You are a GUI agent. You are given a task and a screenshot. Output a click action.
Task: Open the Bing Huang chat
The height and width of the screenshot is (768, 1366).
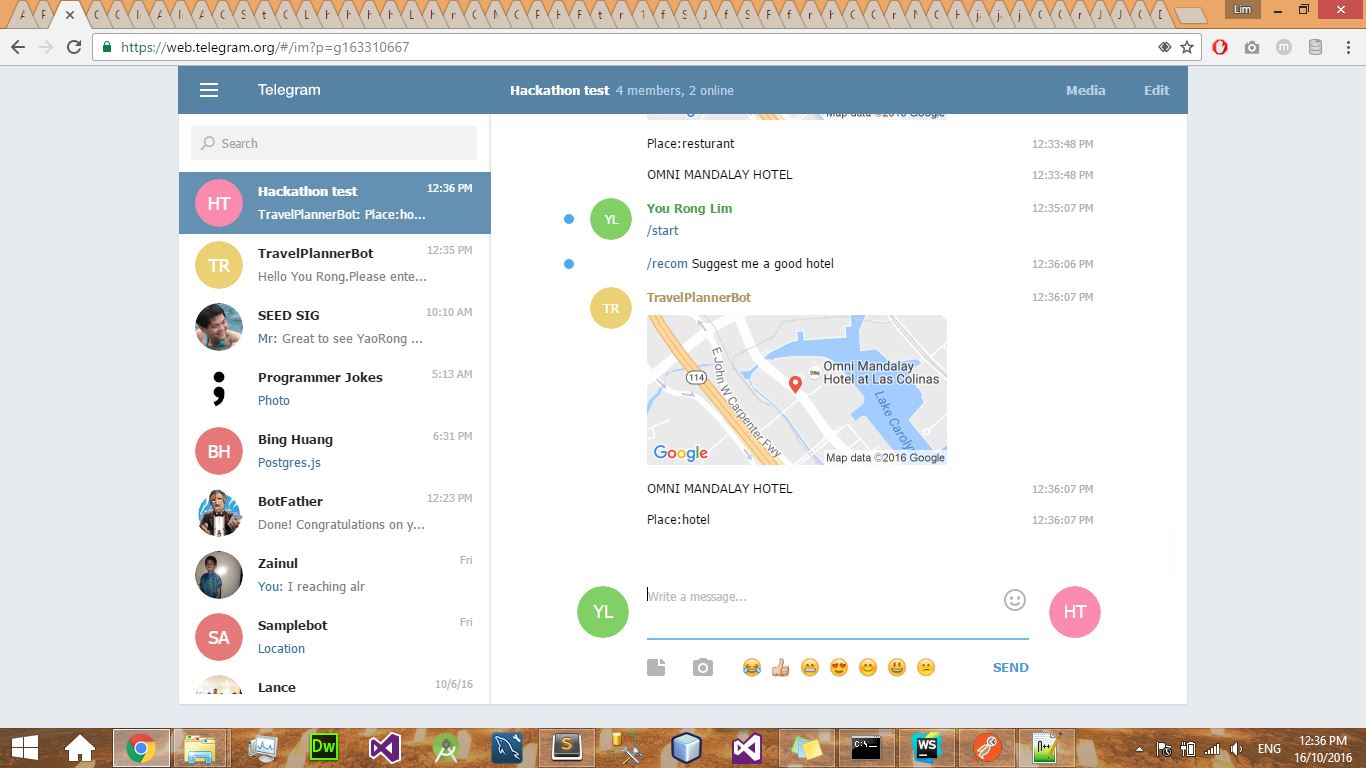tap(335, 451)
